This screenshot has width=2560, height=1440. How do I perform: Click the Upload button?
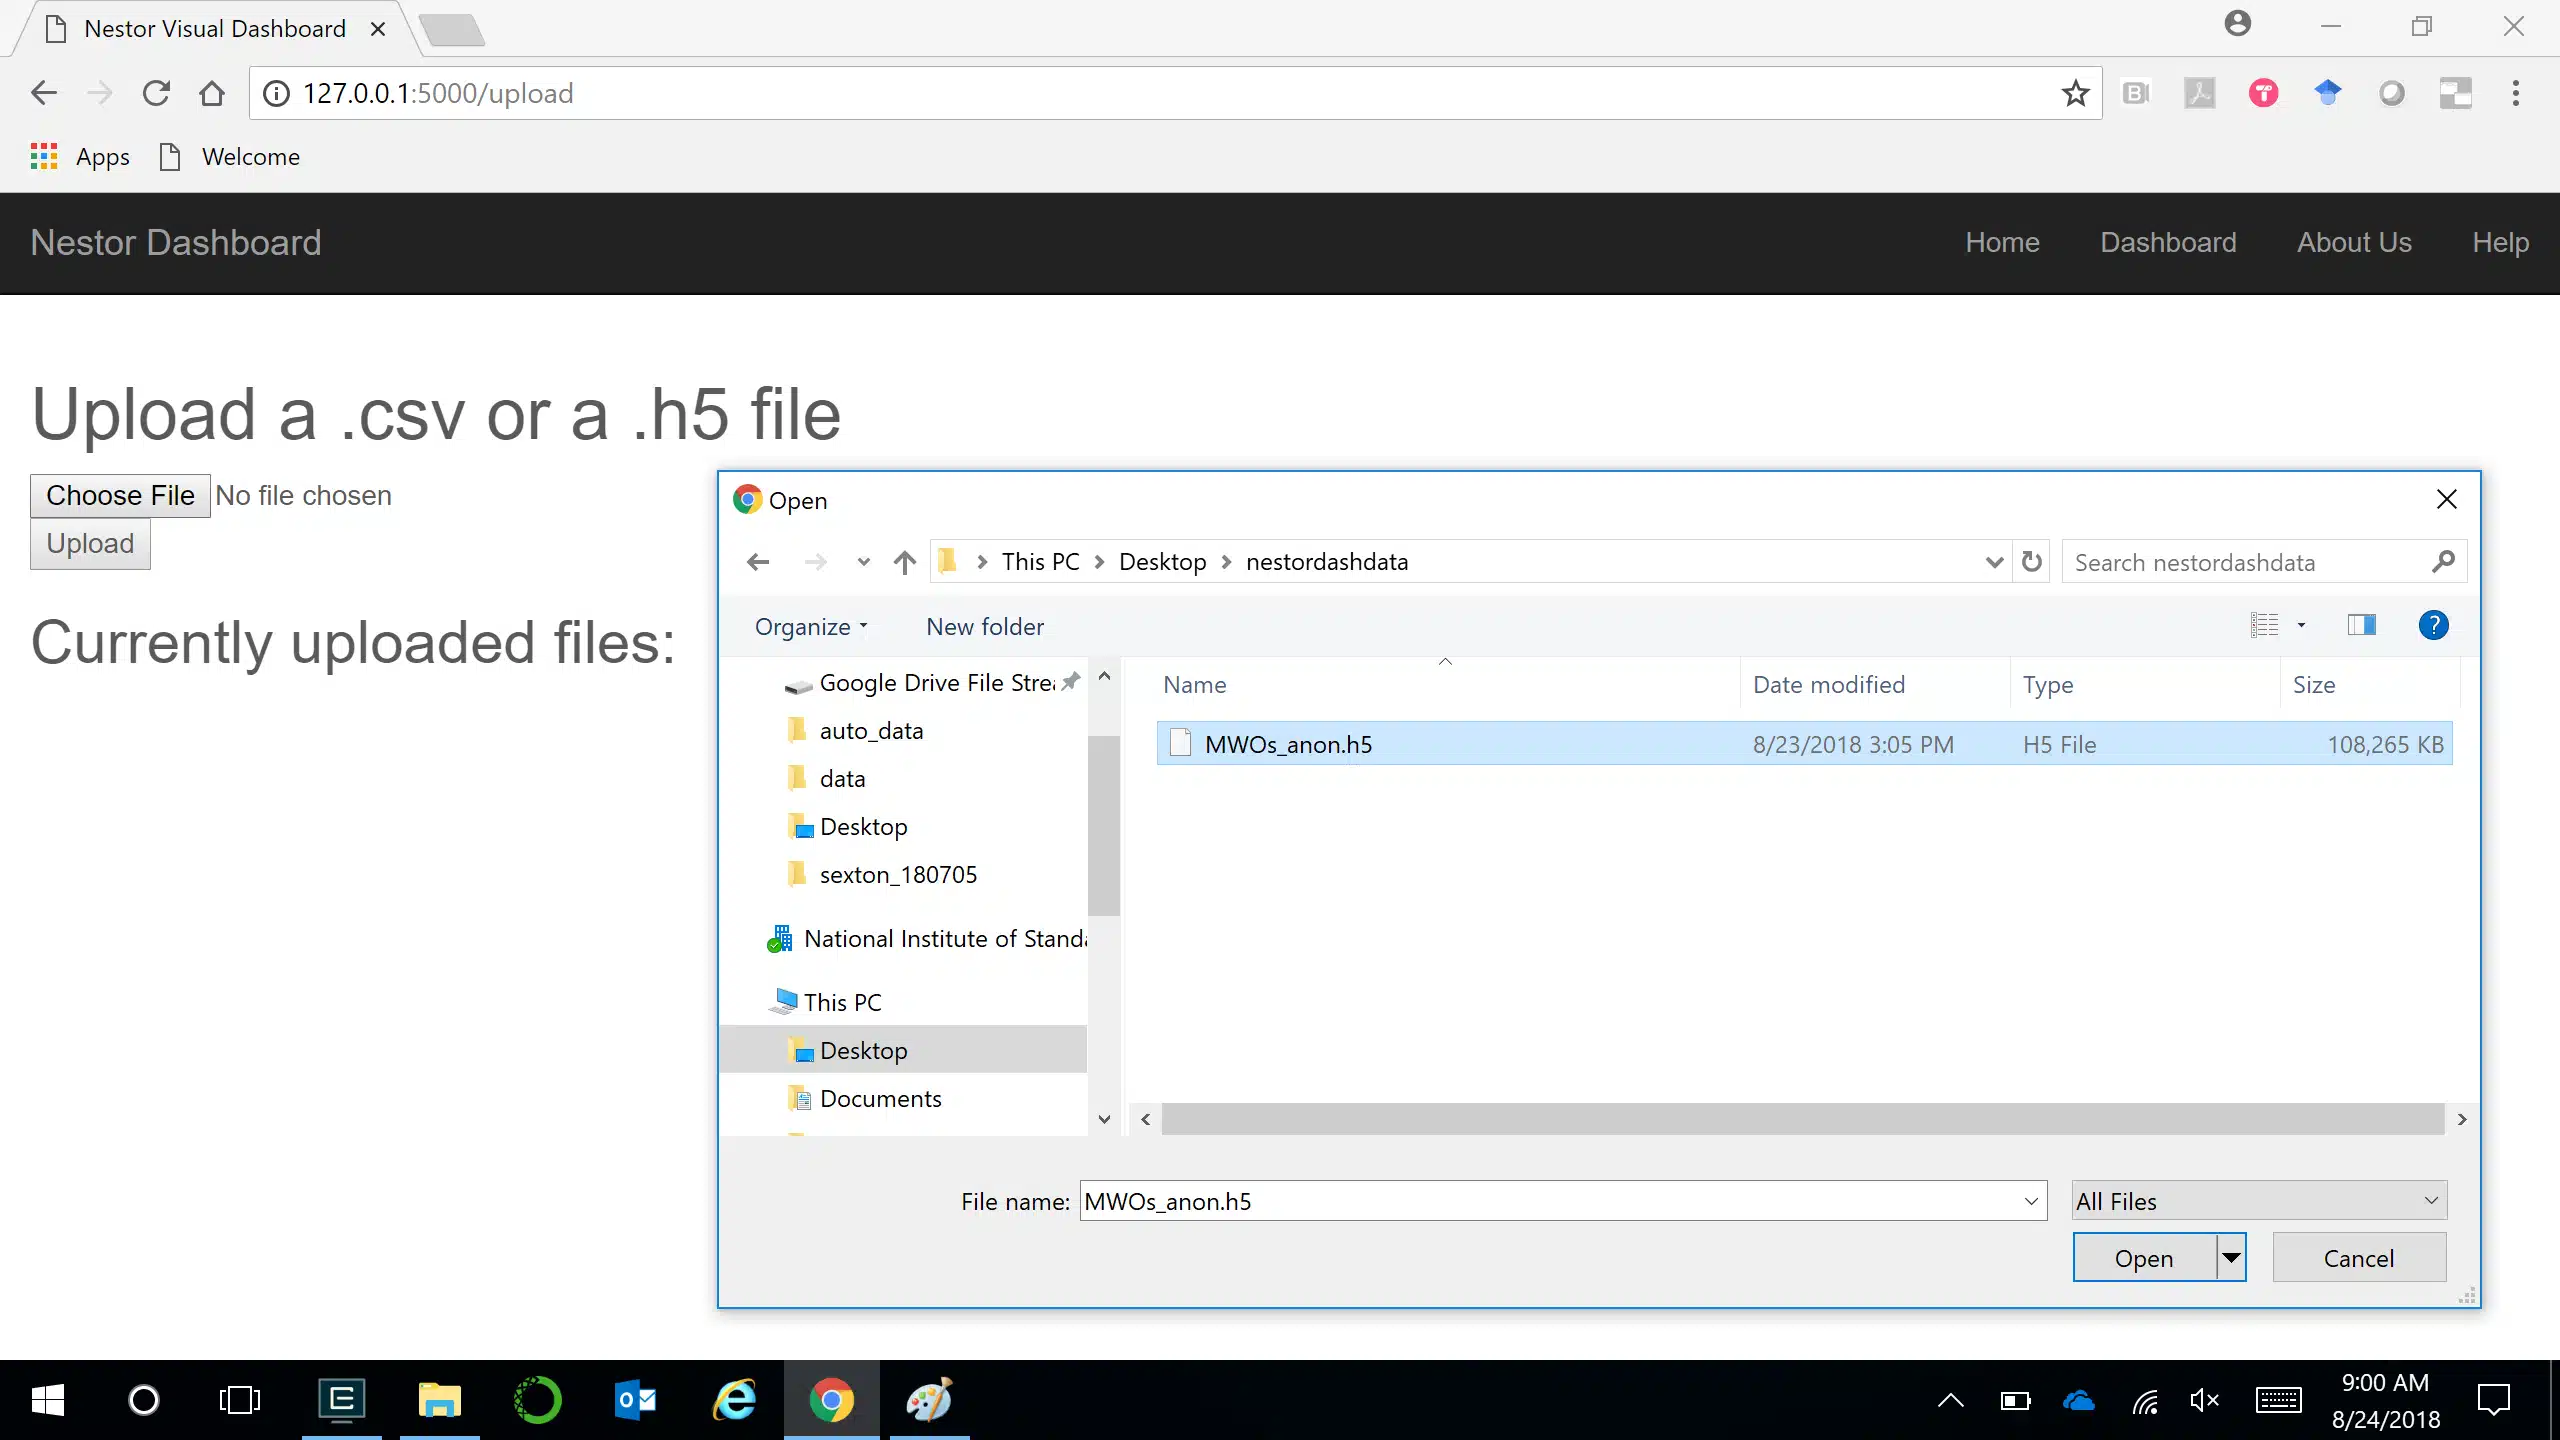point(90,544)
